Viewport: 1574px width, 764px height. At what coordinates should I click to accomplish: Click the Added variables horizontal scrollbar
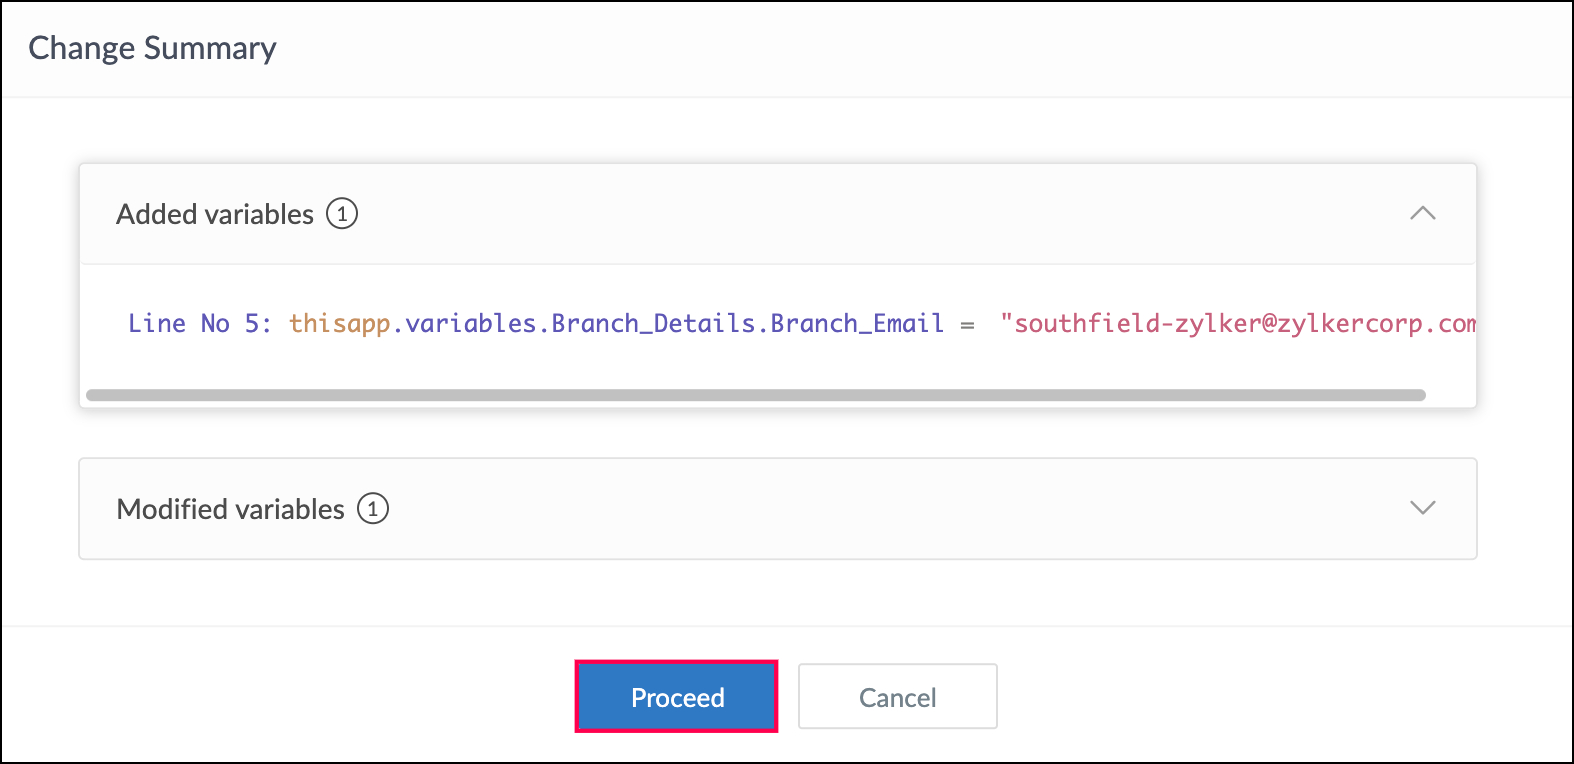tap(755, 395)
